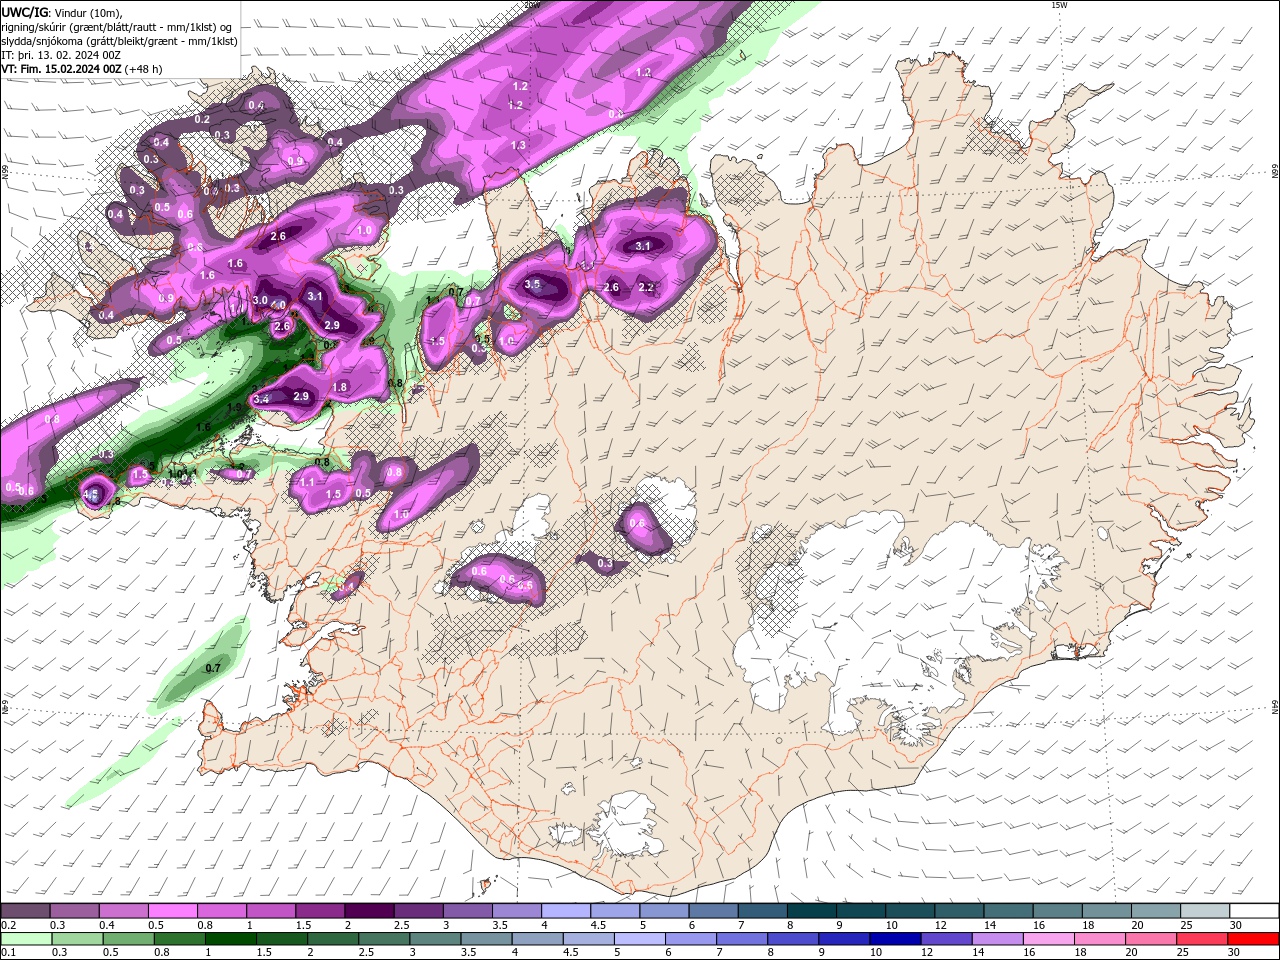
Task: Click the darkest green swatch between 1 and 1.5
Action: (x=230, y=939)
